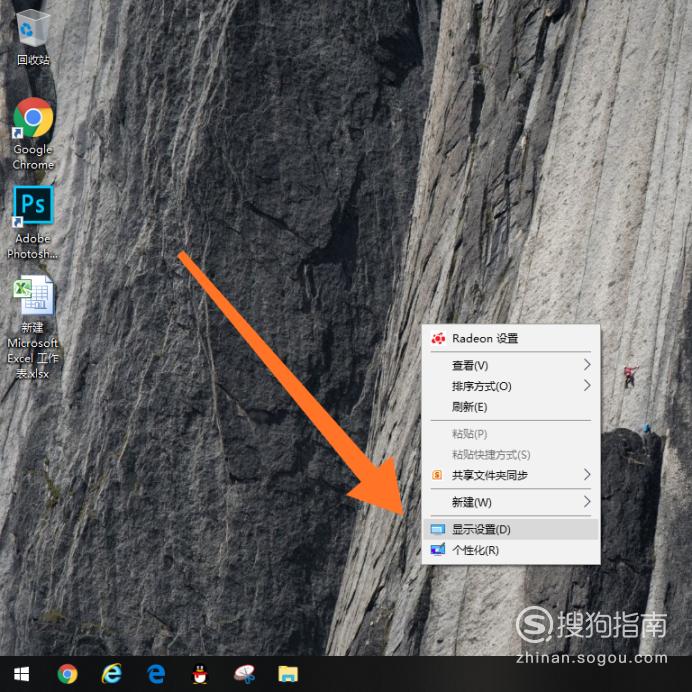Open the Windows Start button
The image size is (692, 692).
pos(21,674)
